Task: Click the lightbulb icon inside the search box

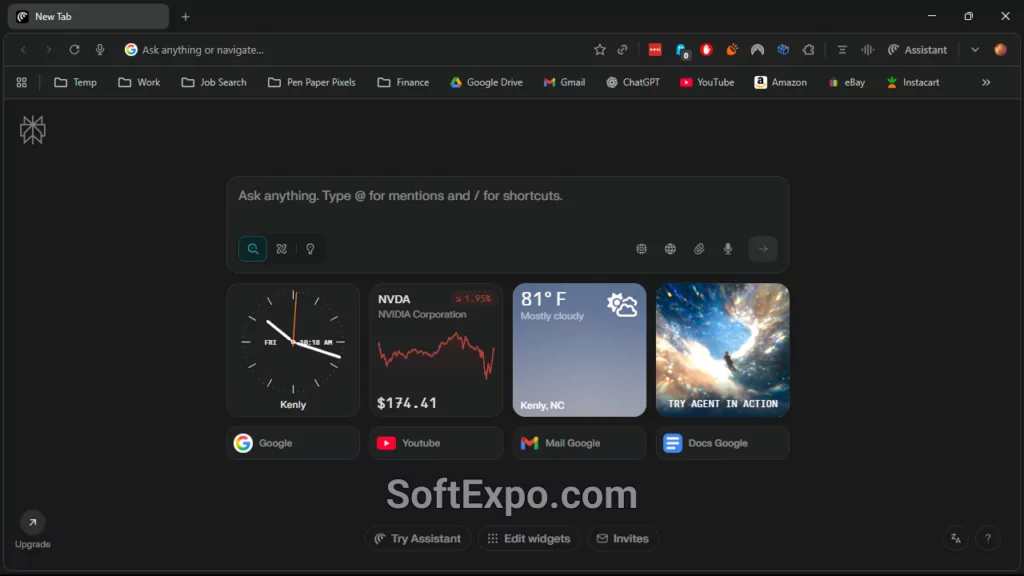Action: click(311, 249)
